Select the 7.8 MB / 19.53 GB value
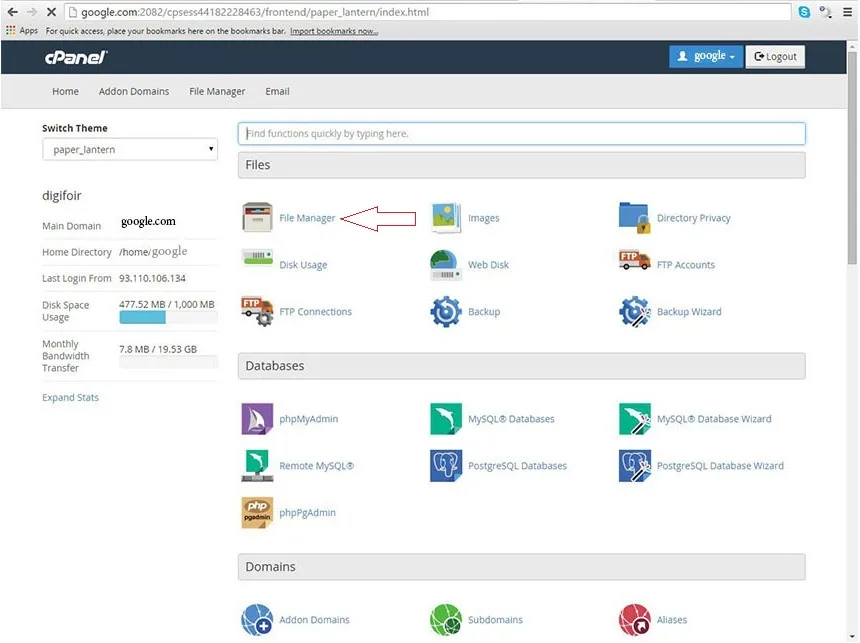This screenshot has height=643, width=860. (x=158, y=349)
